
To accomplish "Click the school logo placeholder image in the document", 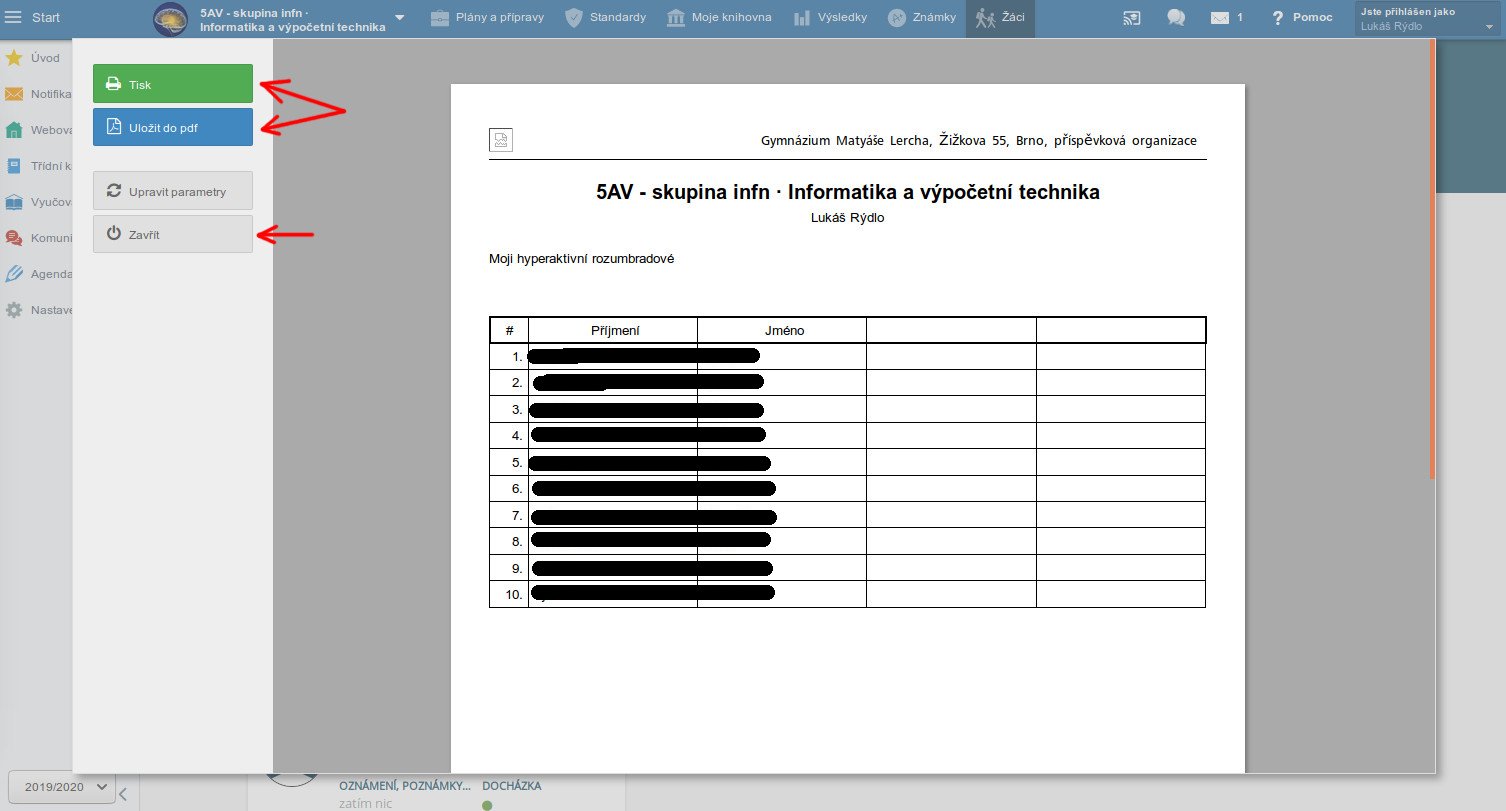I will [x=501, y=140].
